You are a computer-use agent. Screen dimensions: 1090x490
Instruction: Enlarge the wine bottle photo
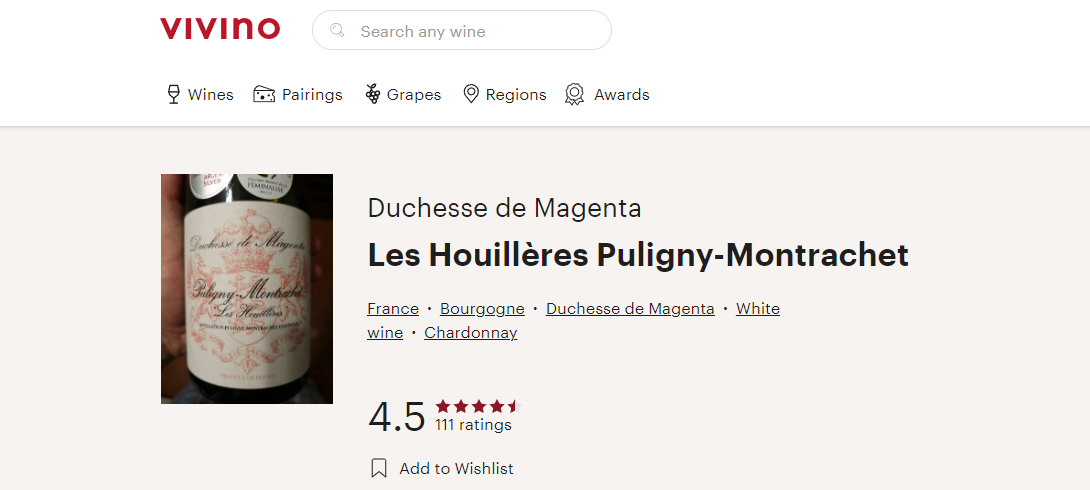(247, 289)
